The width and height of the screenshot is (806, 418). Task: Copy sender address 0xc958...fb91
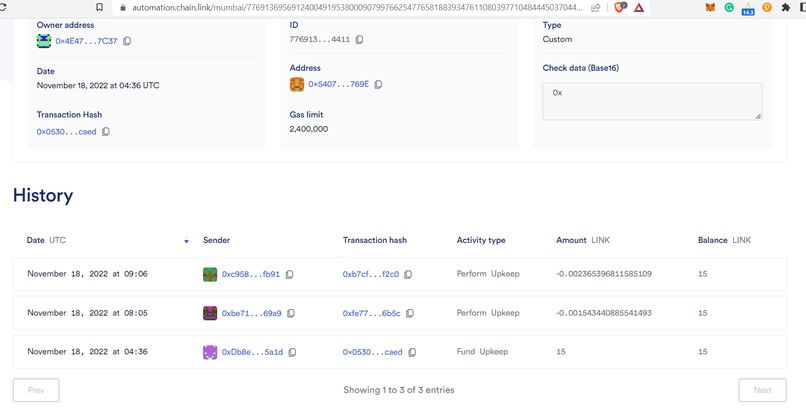coord(289,275)
